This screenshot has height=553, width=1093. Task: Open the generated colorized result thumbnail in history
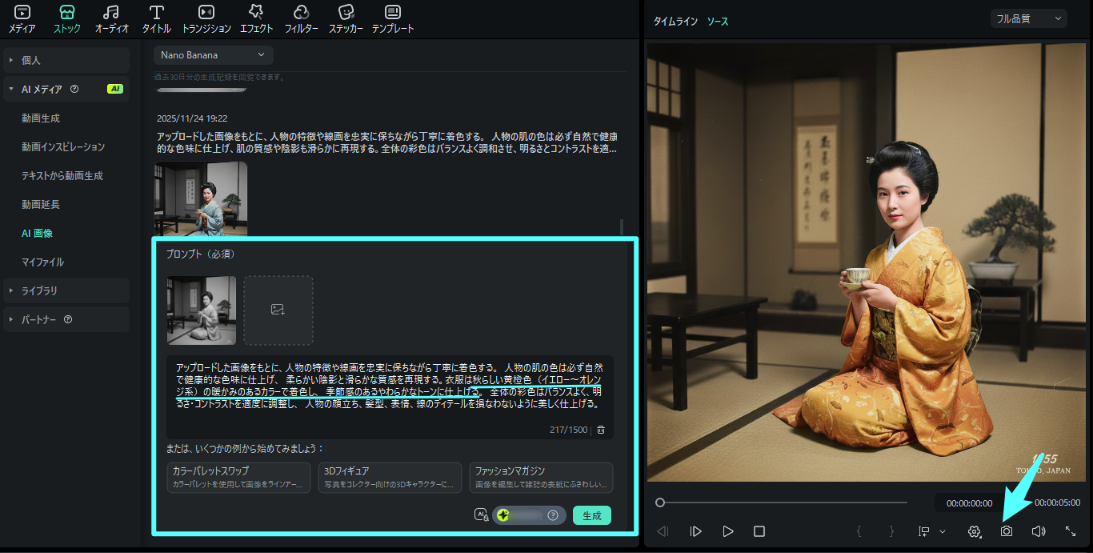tap(201, 199)
